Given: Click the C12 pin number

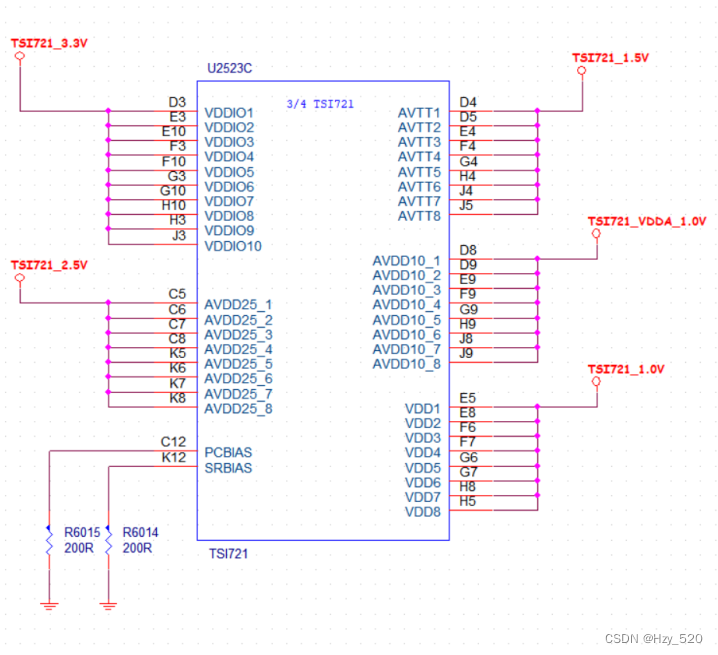Looking at the screenshot, I should (173, 441).
